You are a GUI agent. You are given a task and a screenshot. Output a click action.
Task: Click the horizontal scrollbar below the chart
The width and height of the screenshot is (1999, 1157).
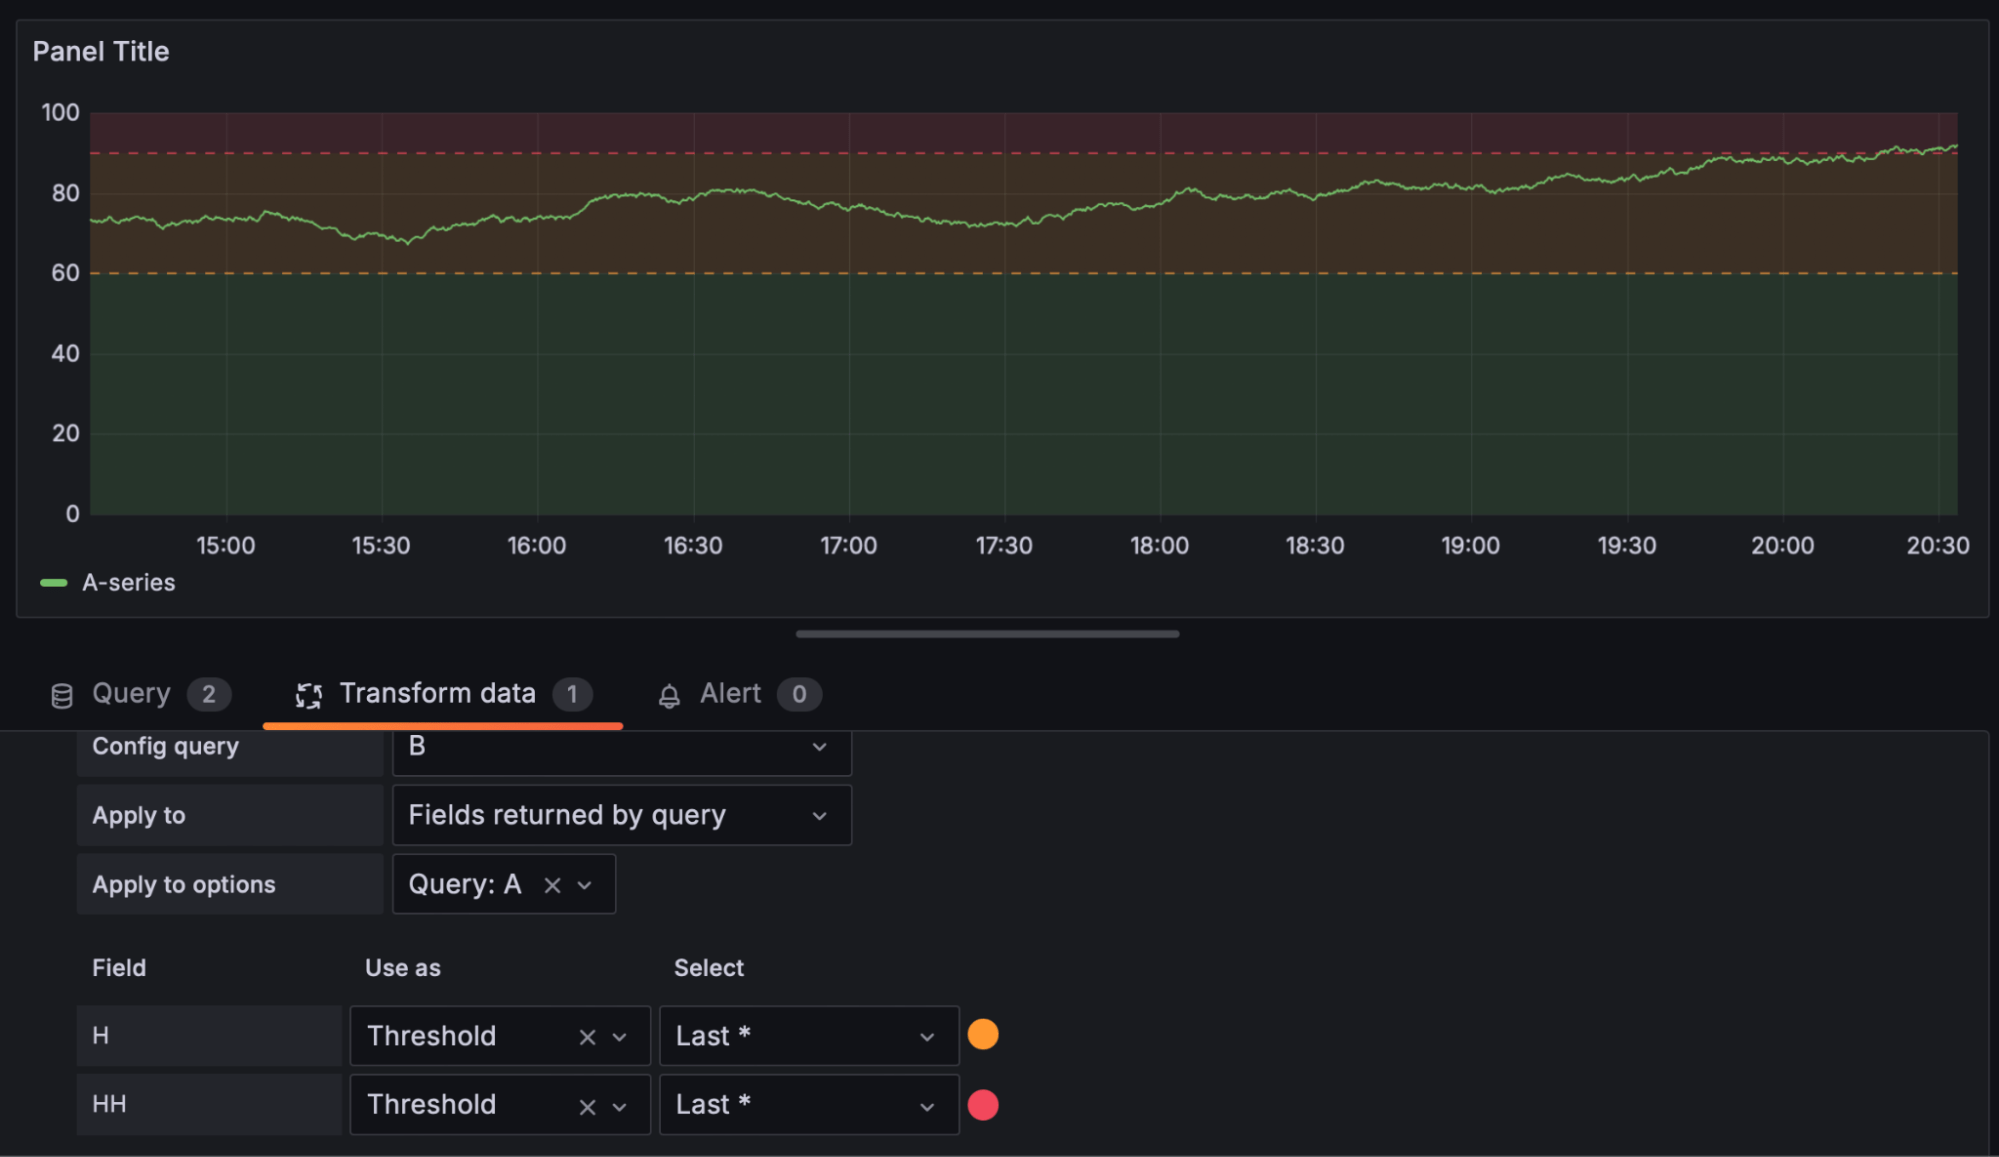click(x=988, y=633)
